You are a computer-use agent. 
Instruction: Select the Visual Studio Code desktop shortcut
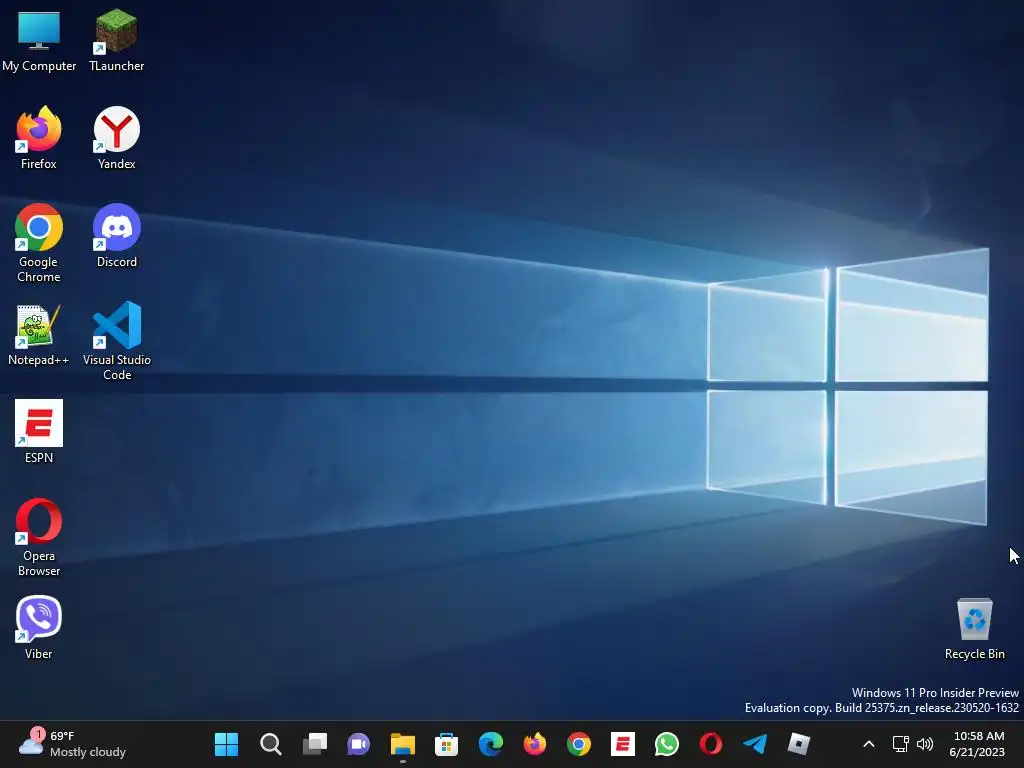[x=116, y=341]
